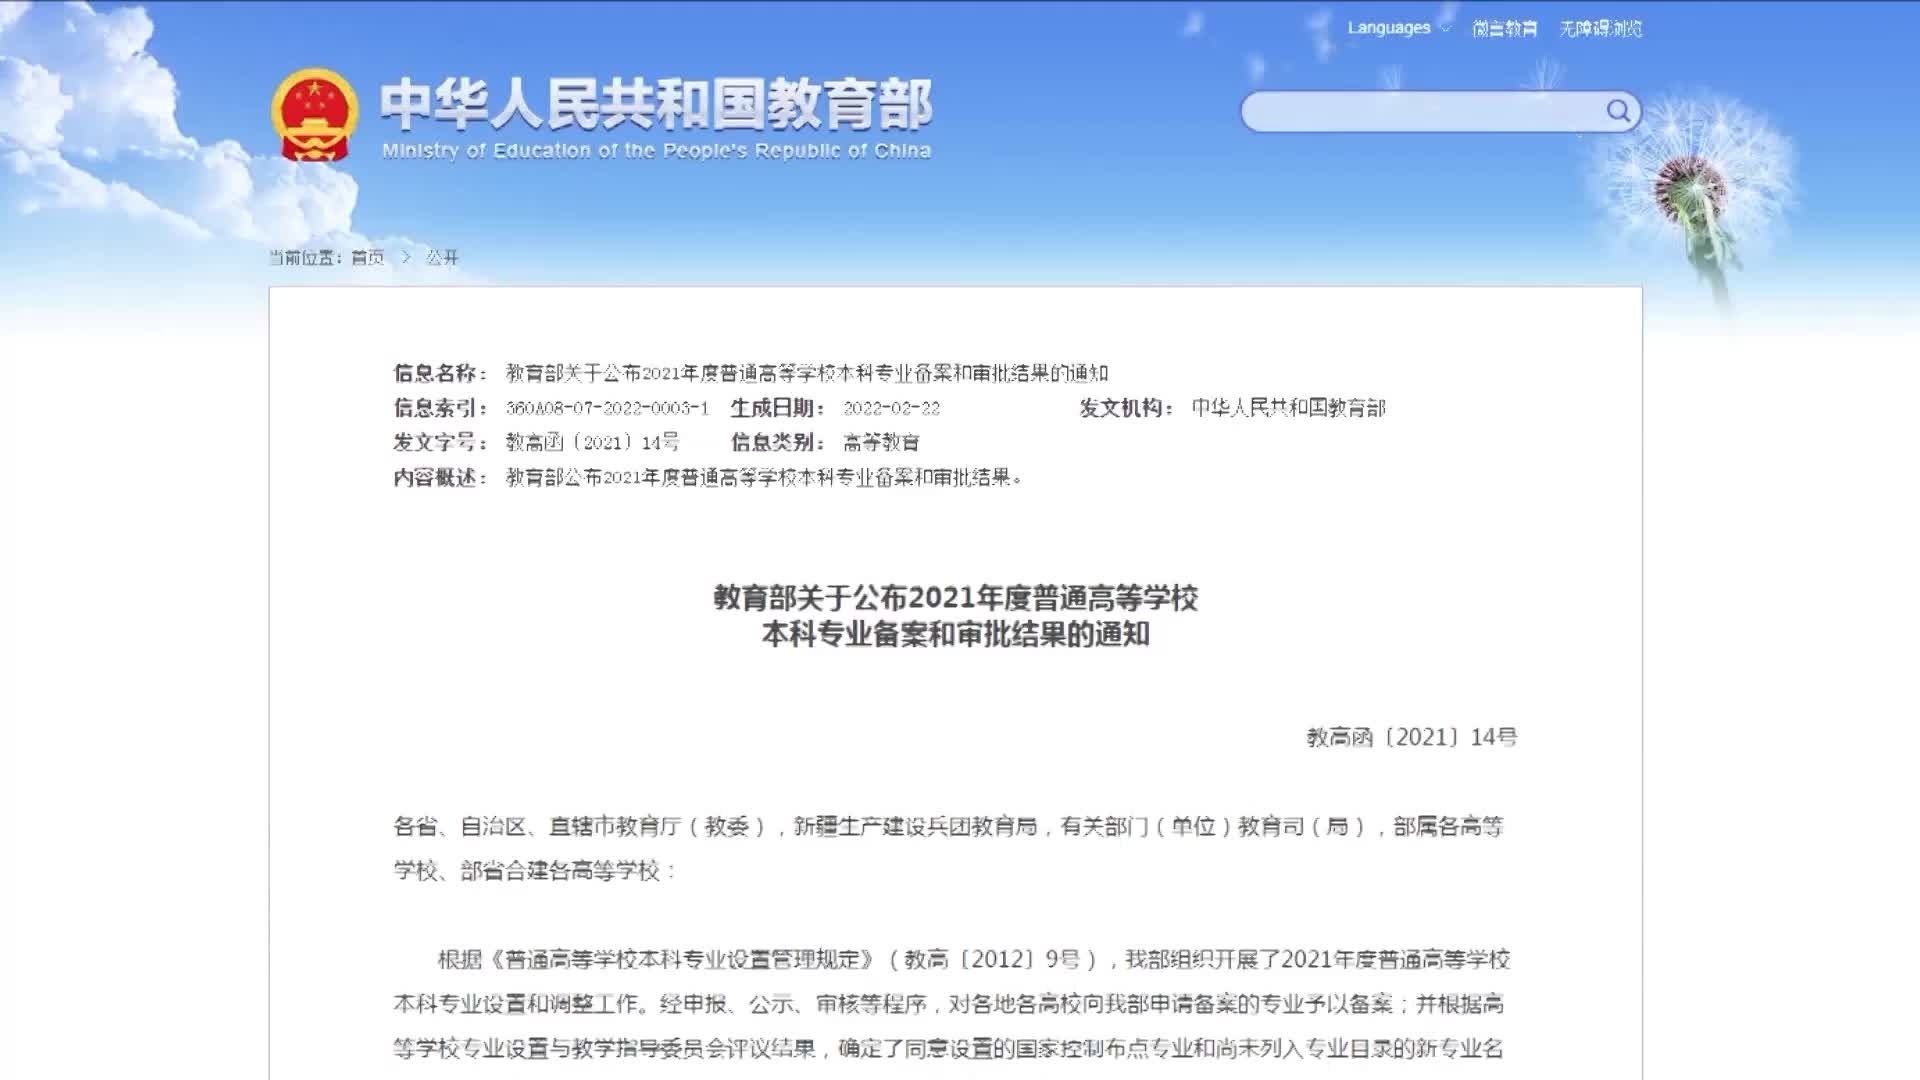Click the 当前位置 label in the breadcrumb
The width and height of the screenshot is (1920, 1080).
click(x=305, y=257)
